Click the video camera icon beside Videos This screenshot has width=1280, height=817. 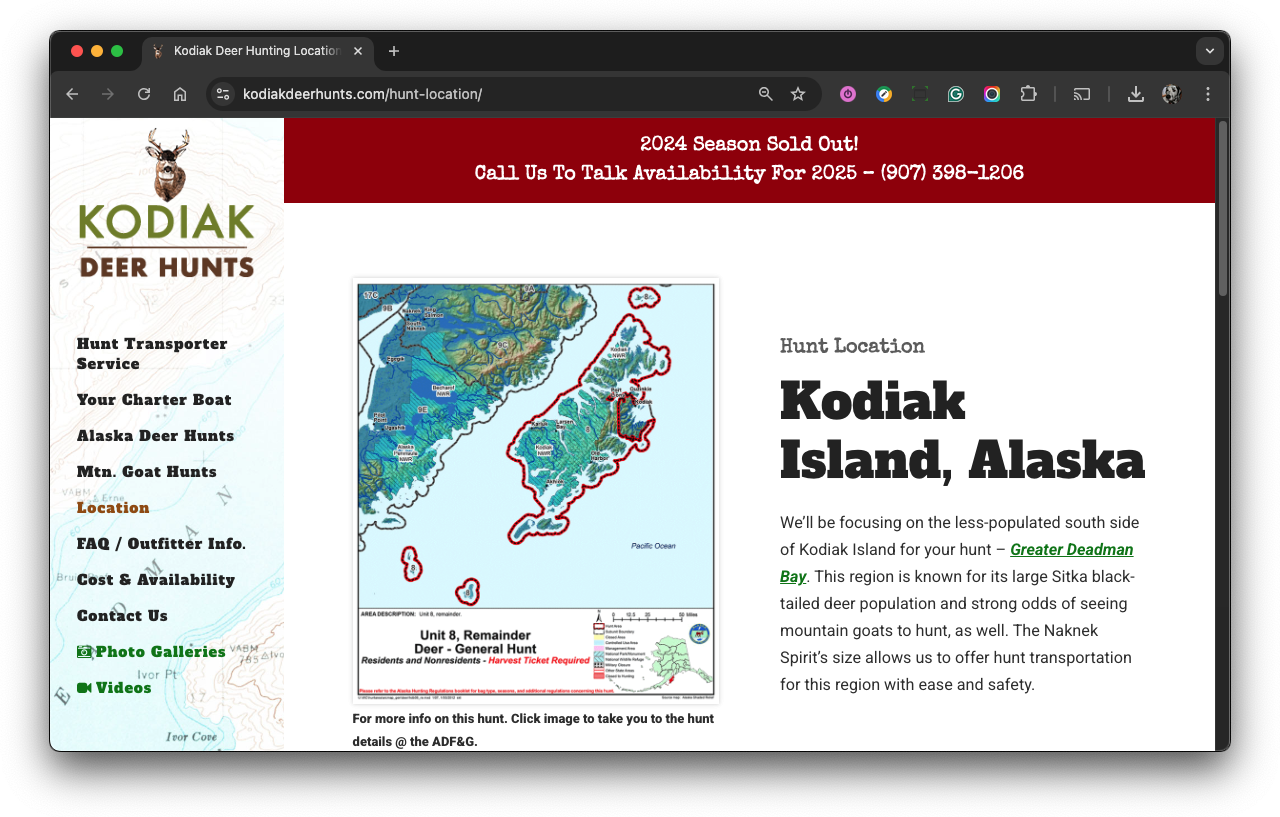[84, 688]
